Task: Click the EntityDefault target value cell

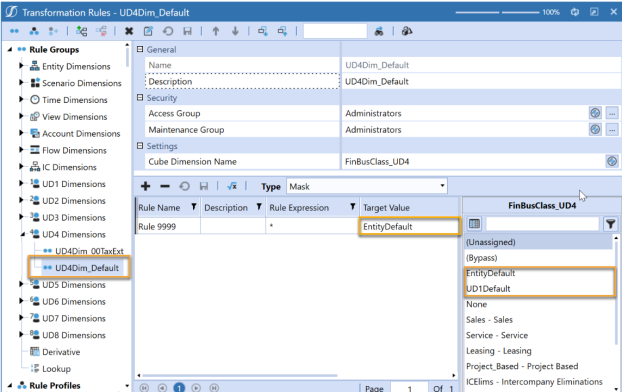Action: [x=409, y=226]
